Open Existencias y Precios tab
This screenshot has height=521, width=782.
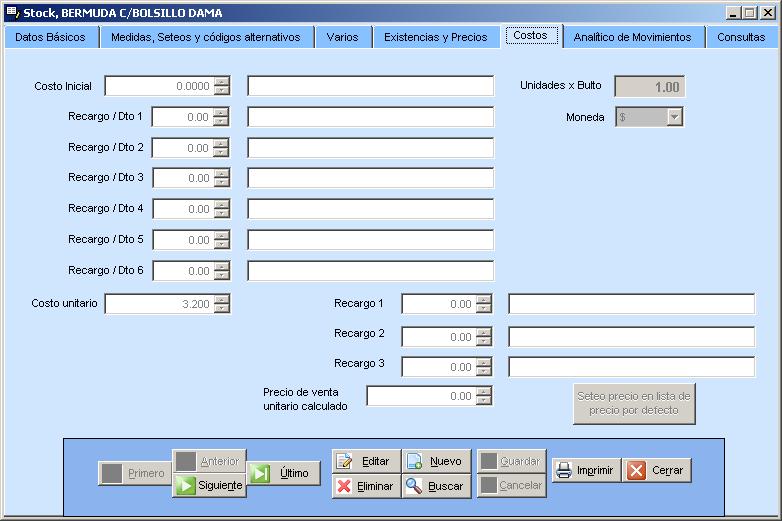coord(435,37)
